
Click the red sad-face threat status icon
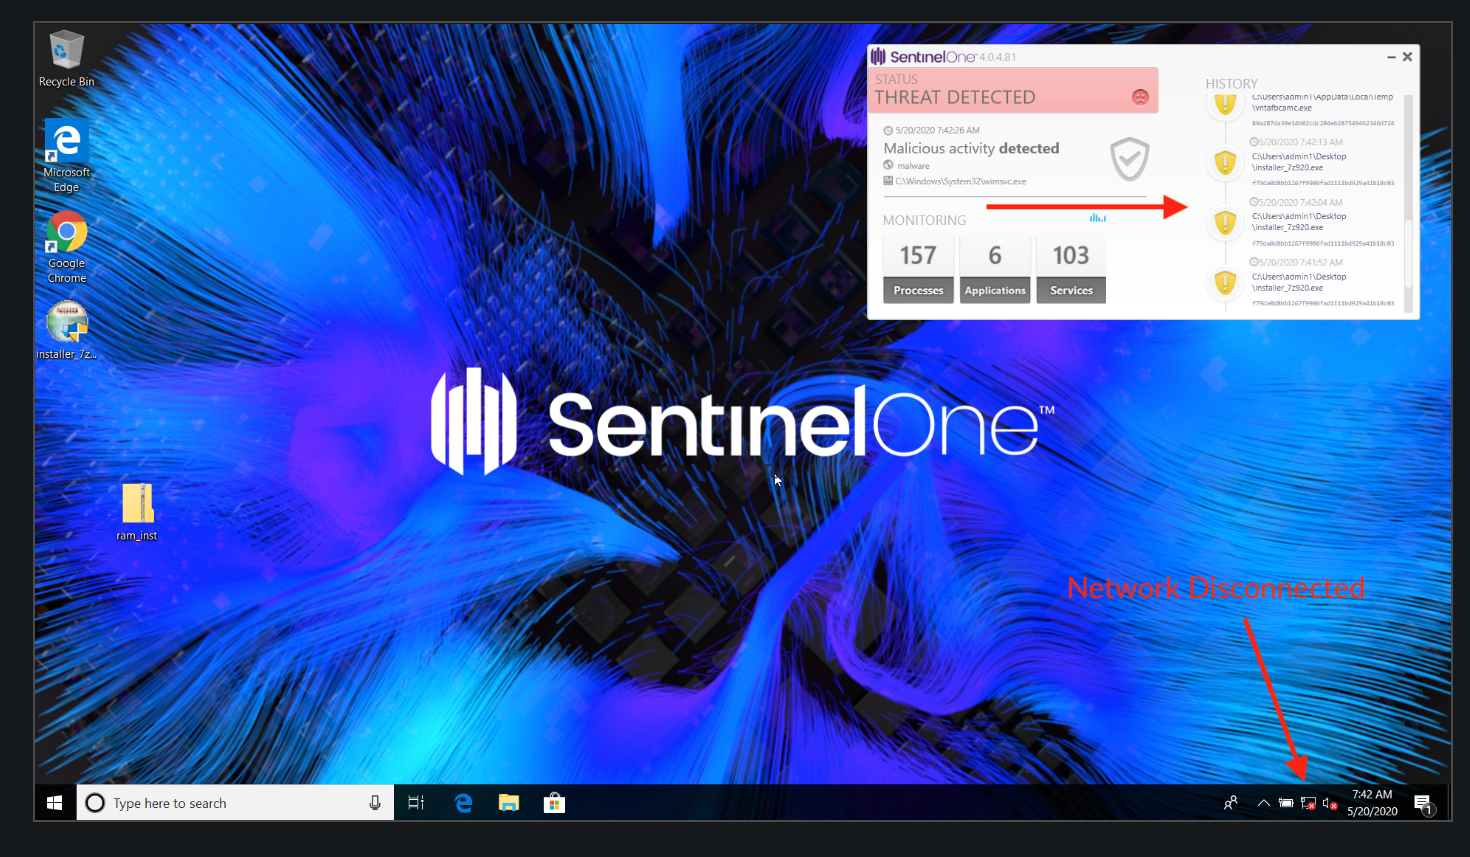click(1140, 97)
